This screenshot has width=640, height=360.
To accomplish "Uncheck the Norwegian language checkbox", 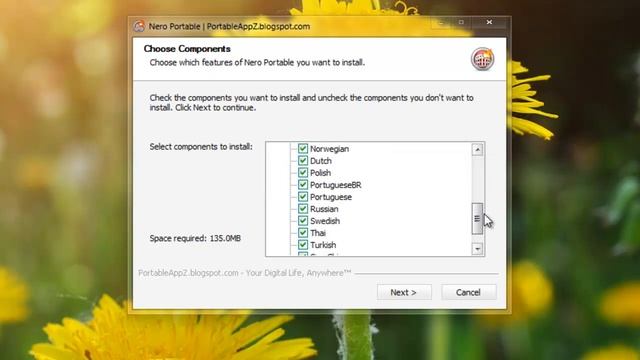I will pos(302,149).
